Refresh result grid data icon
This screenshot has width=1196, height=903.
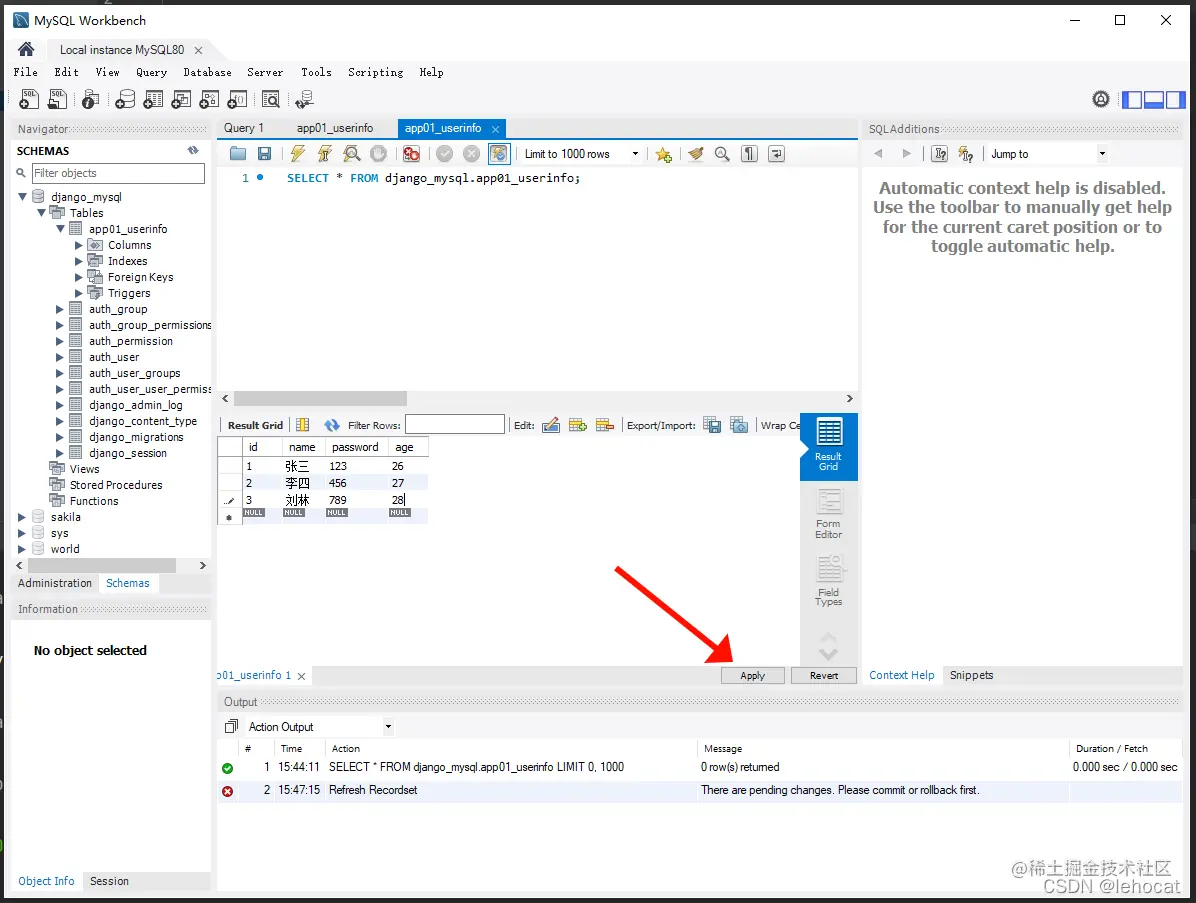[x=332, y=426]
